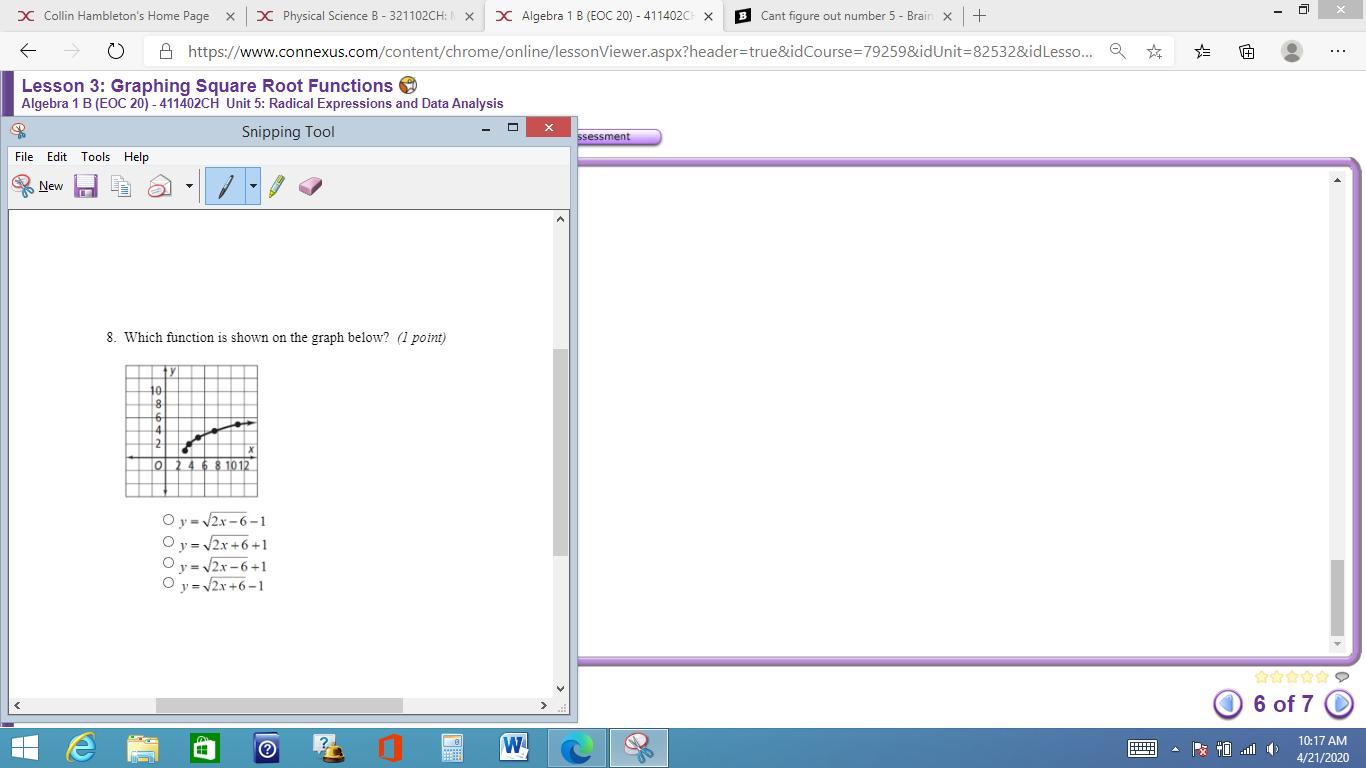Screen dimensions: 1366x768
Task: Click the lesson page scroll-up arrow
Action: (x=1337, y=180)
